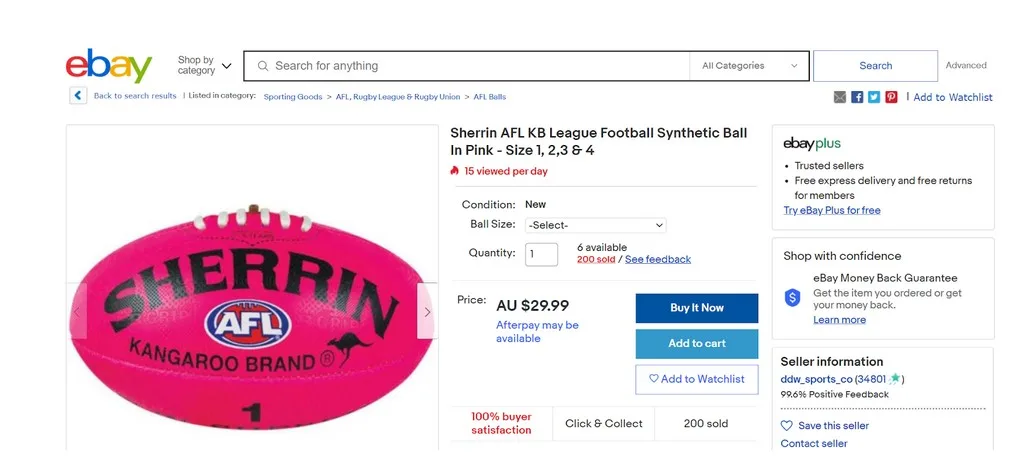Expand the All Categories search dropdown

pyautogui.click(x=748, y=66)
